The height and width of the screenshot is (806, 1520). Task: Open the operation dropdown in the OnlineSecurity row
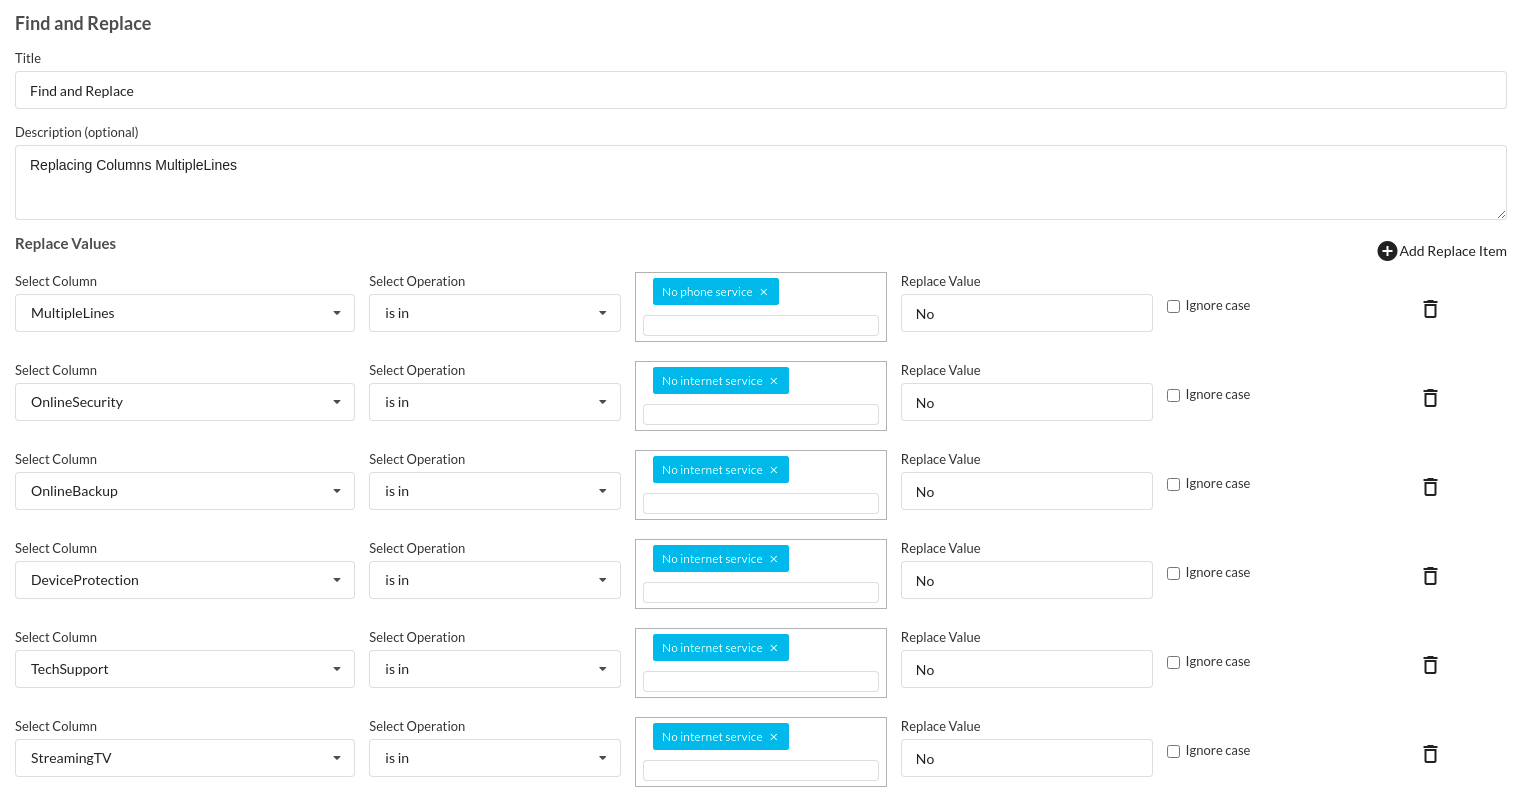495,402
